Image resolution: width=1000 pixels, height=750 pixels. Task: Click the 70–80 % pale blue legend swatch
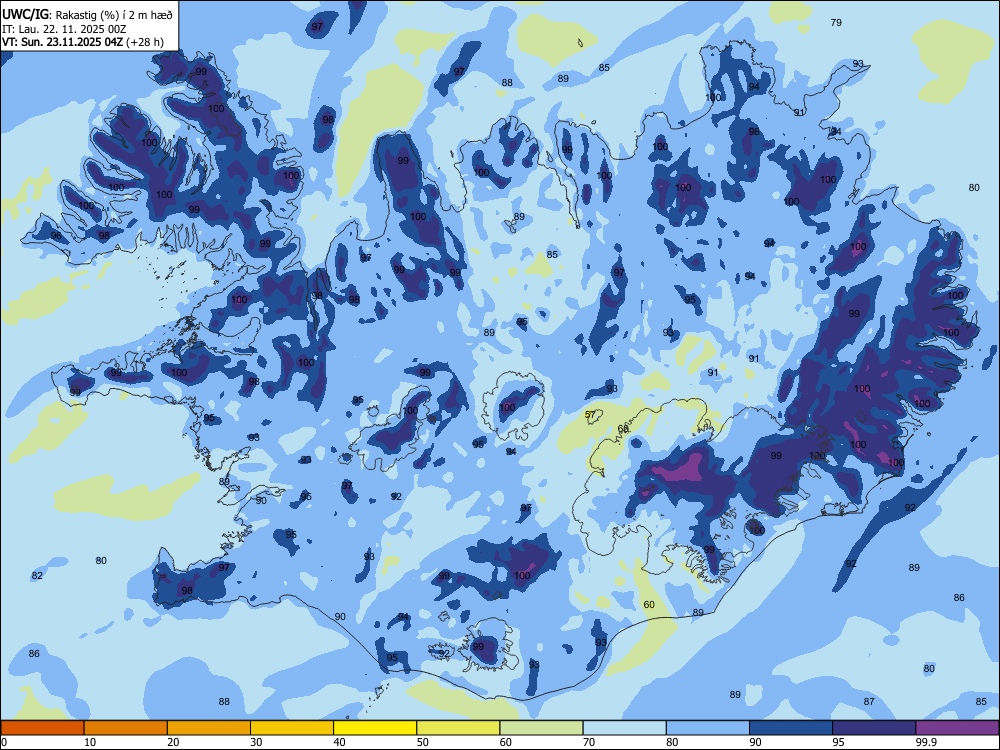[624, 728]
